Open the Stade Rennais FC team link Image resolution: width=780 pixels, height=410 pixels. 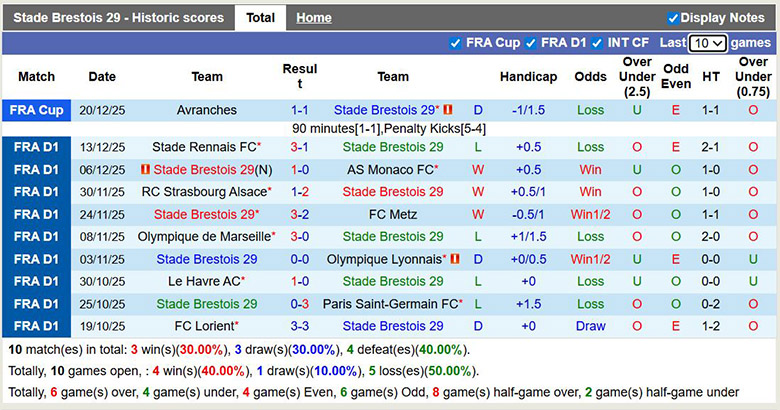click(x=203, y=147)
